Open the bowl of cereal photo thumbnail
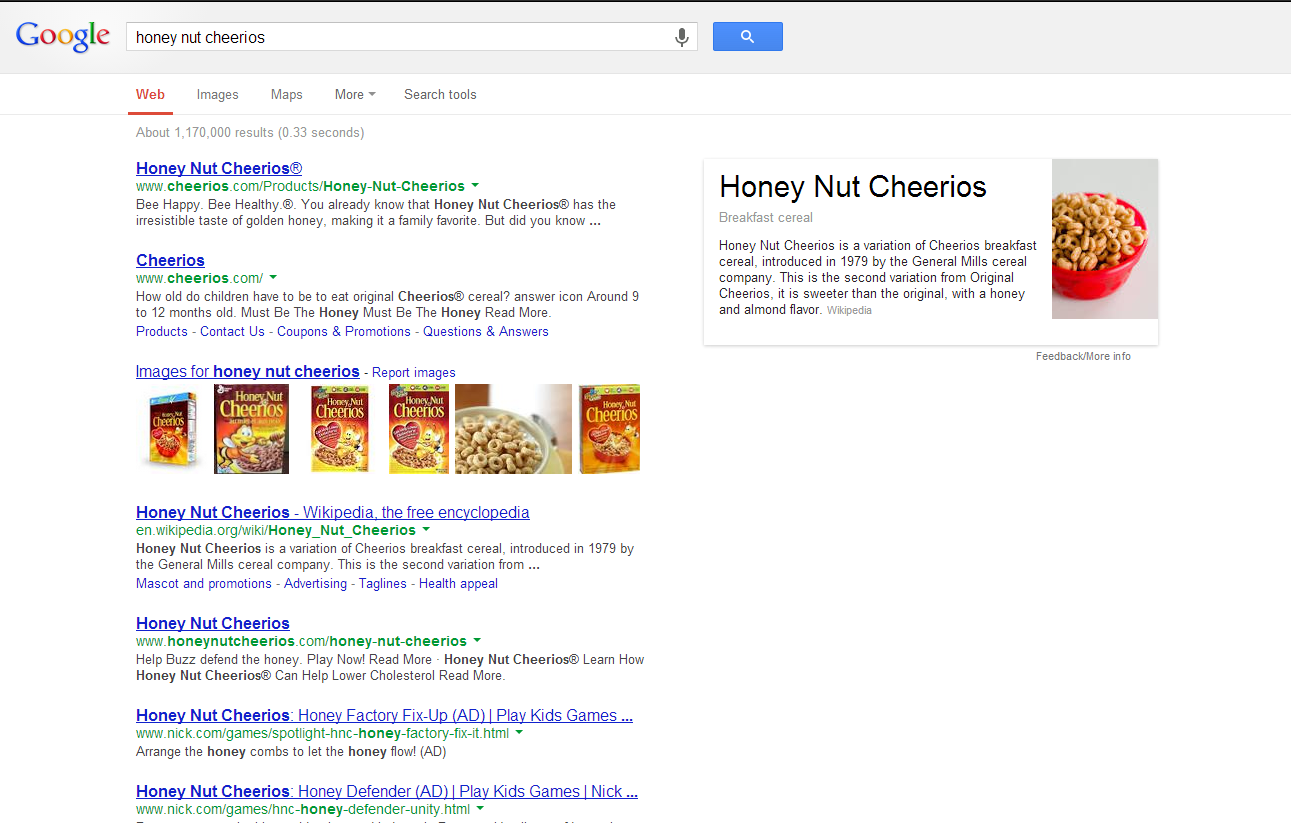Image resolution: width=1291 pixels, height=823 pixels. pos(514,429)
